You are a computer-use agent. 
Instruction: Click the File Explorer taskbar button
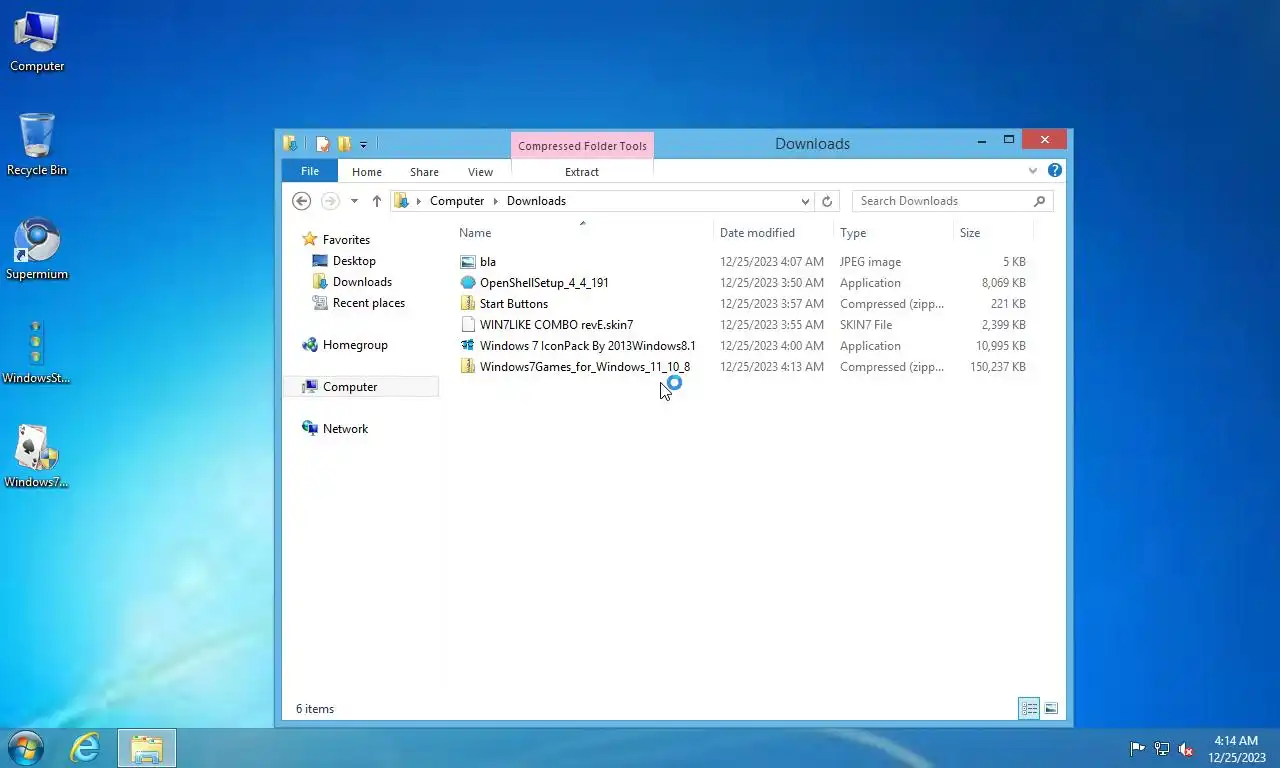[147, 748]
